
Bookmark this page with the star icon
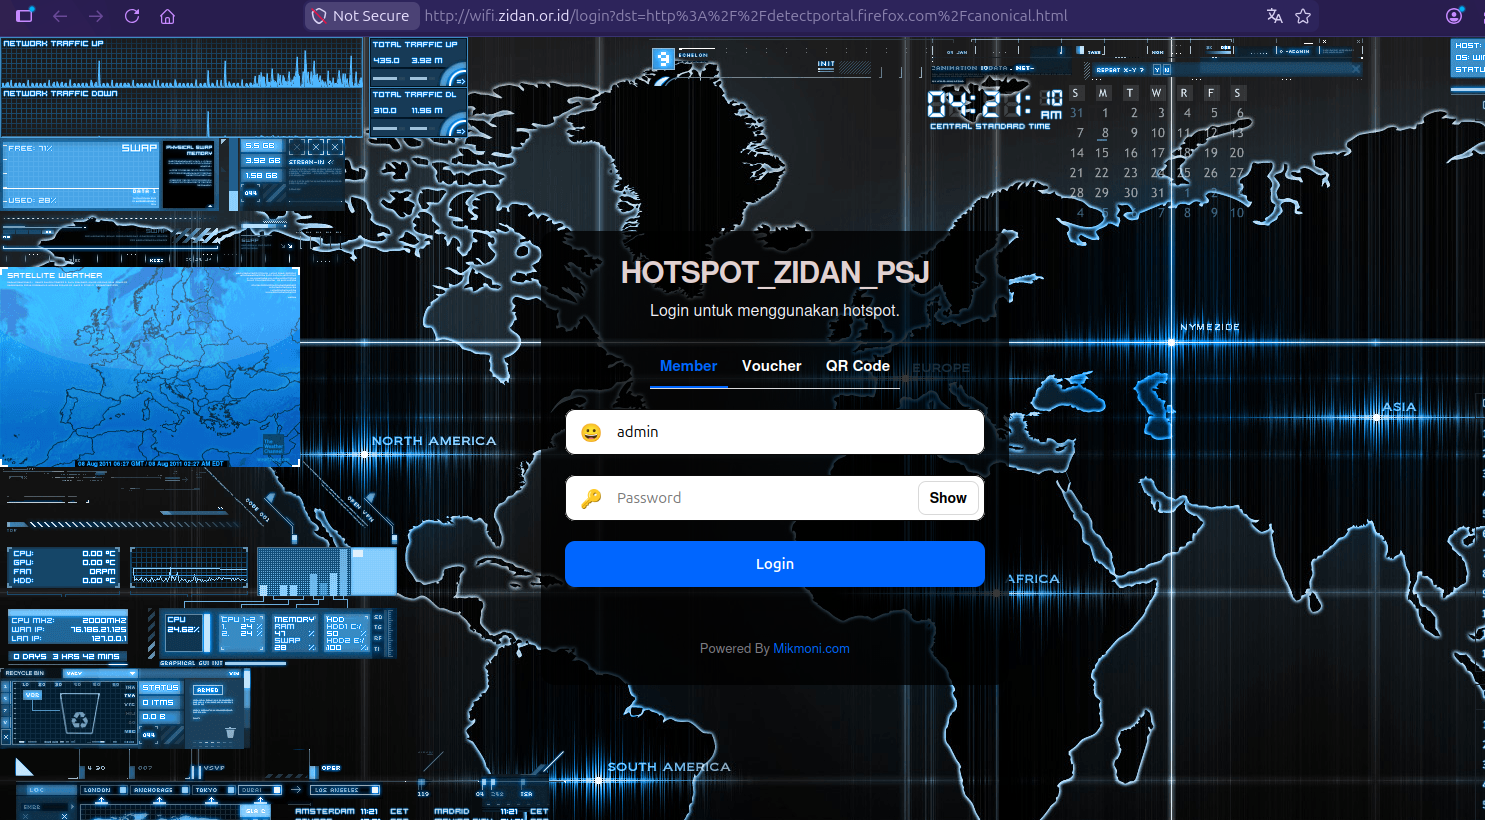pos(1303,16)
